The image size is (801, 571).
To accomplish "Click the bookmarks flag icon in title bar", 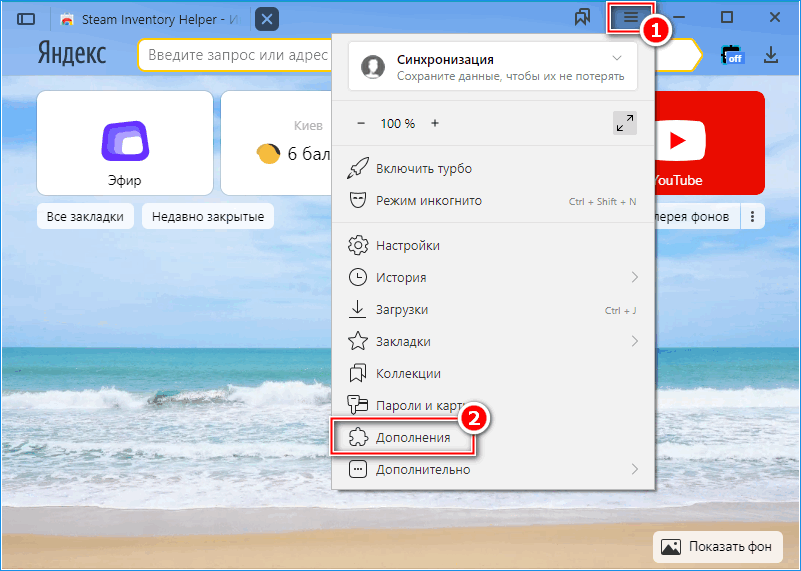I will pos(583,18).
